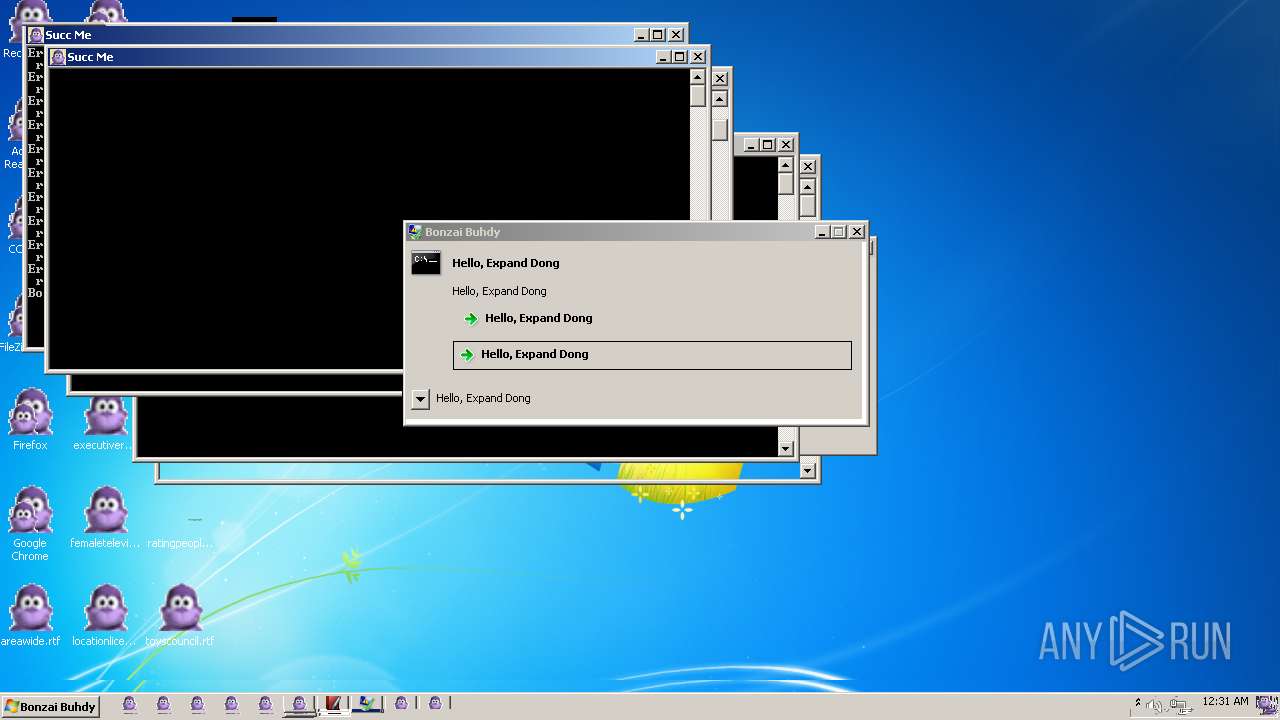This screenshot has width=1280, height=720.
Task: Select the ratingpeopl... desktop file
Action: pos(180,530)
